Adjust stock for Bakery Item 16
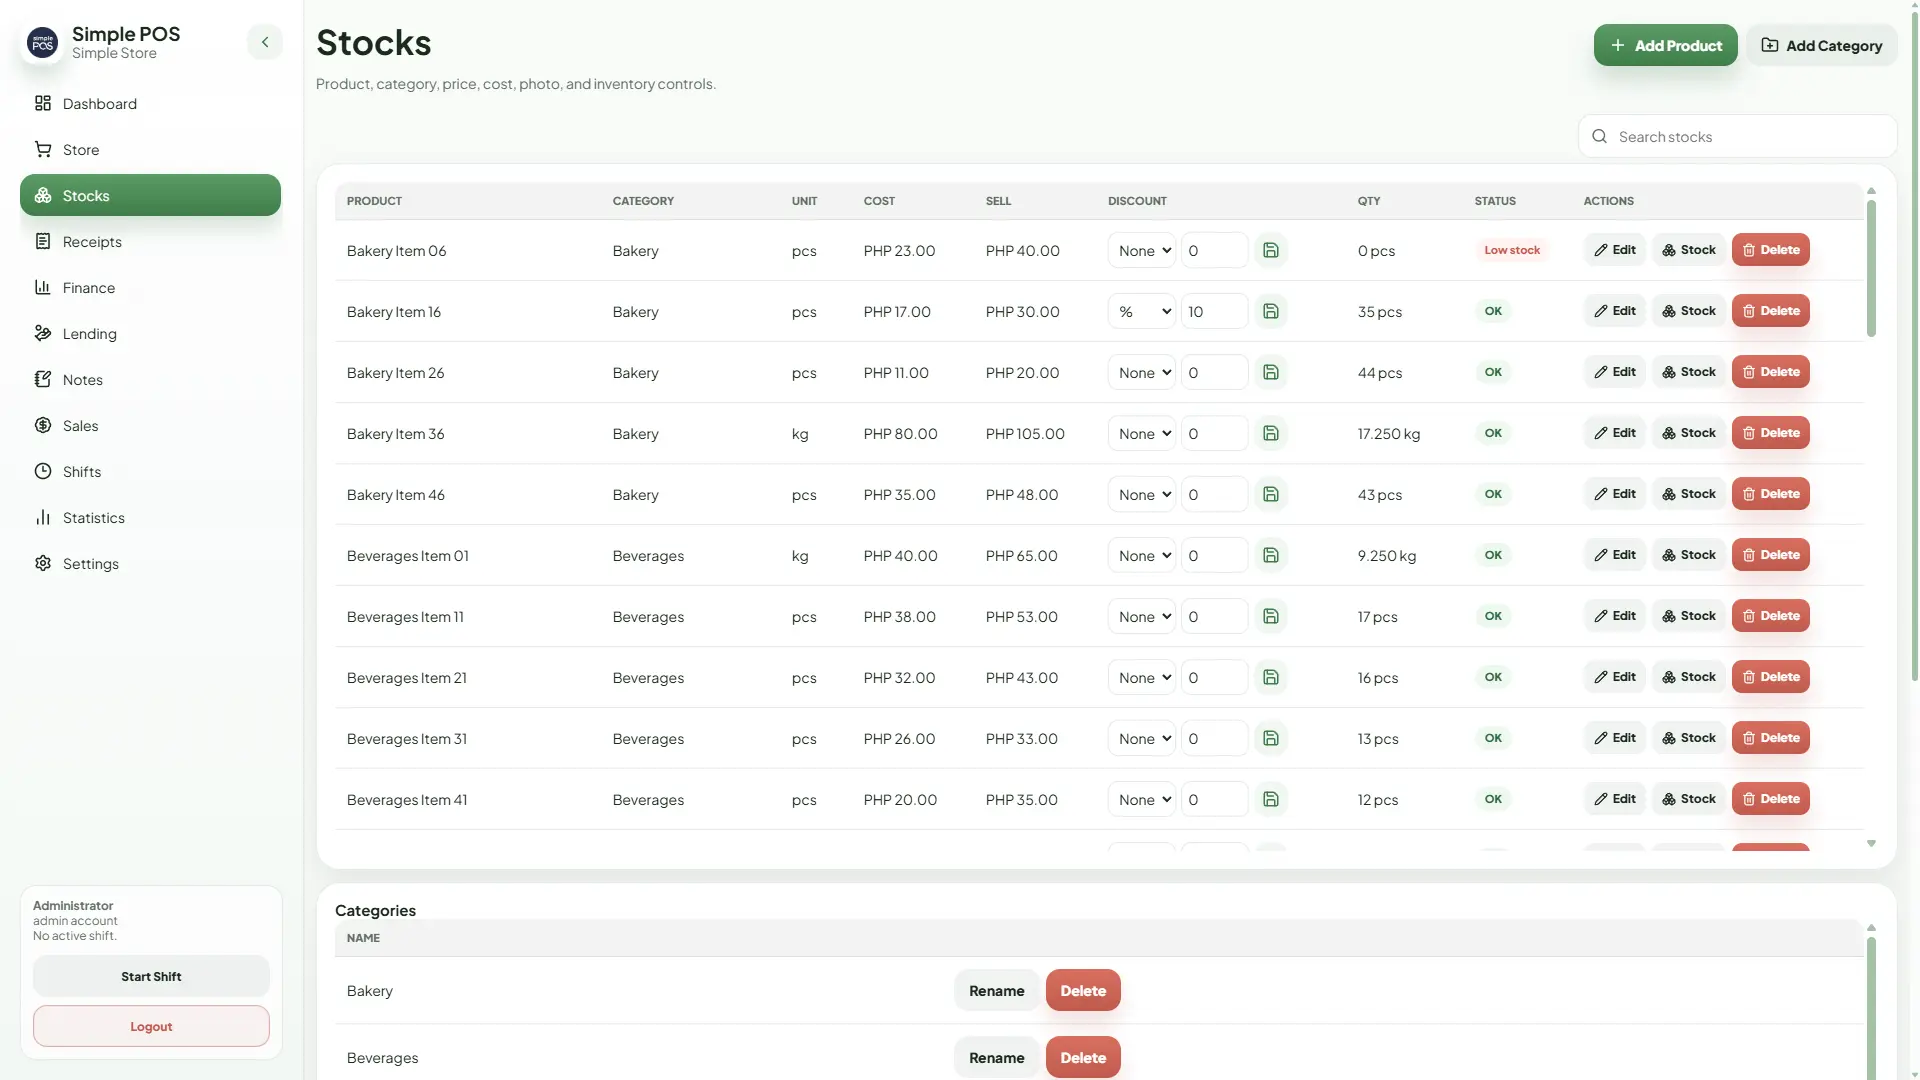Viewport: 1920px width, 1080px height. click(1689, 311)
